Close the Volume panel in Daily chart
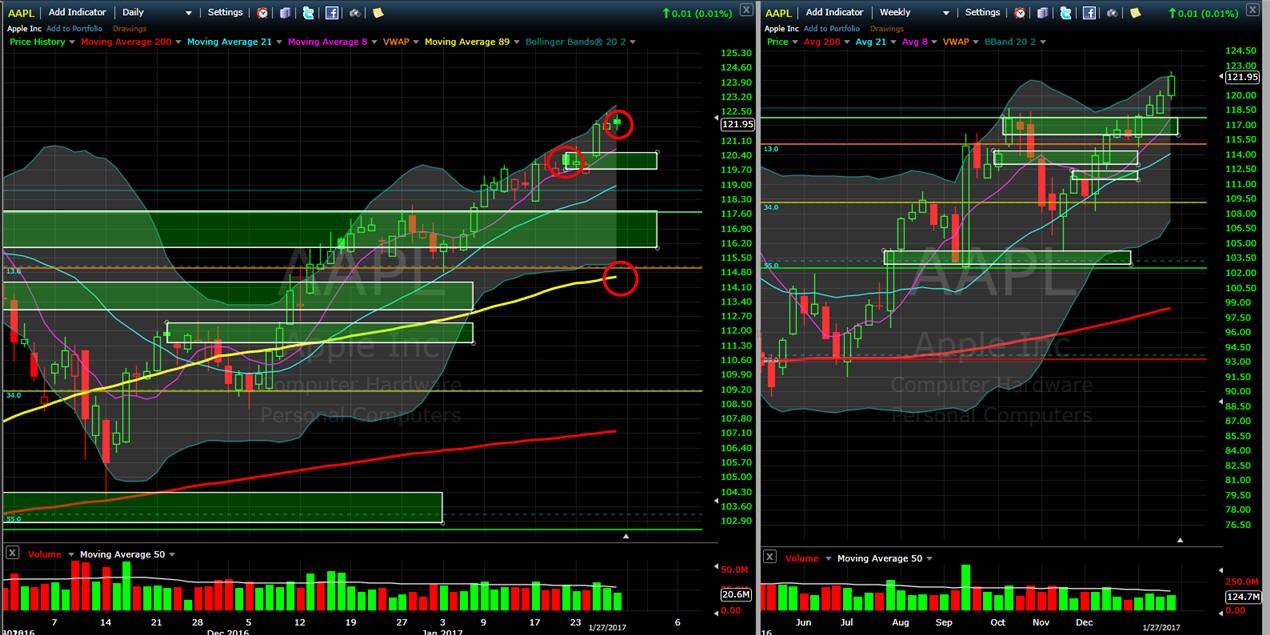1270x635 pixels. coord(12,553)
